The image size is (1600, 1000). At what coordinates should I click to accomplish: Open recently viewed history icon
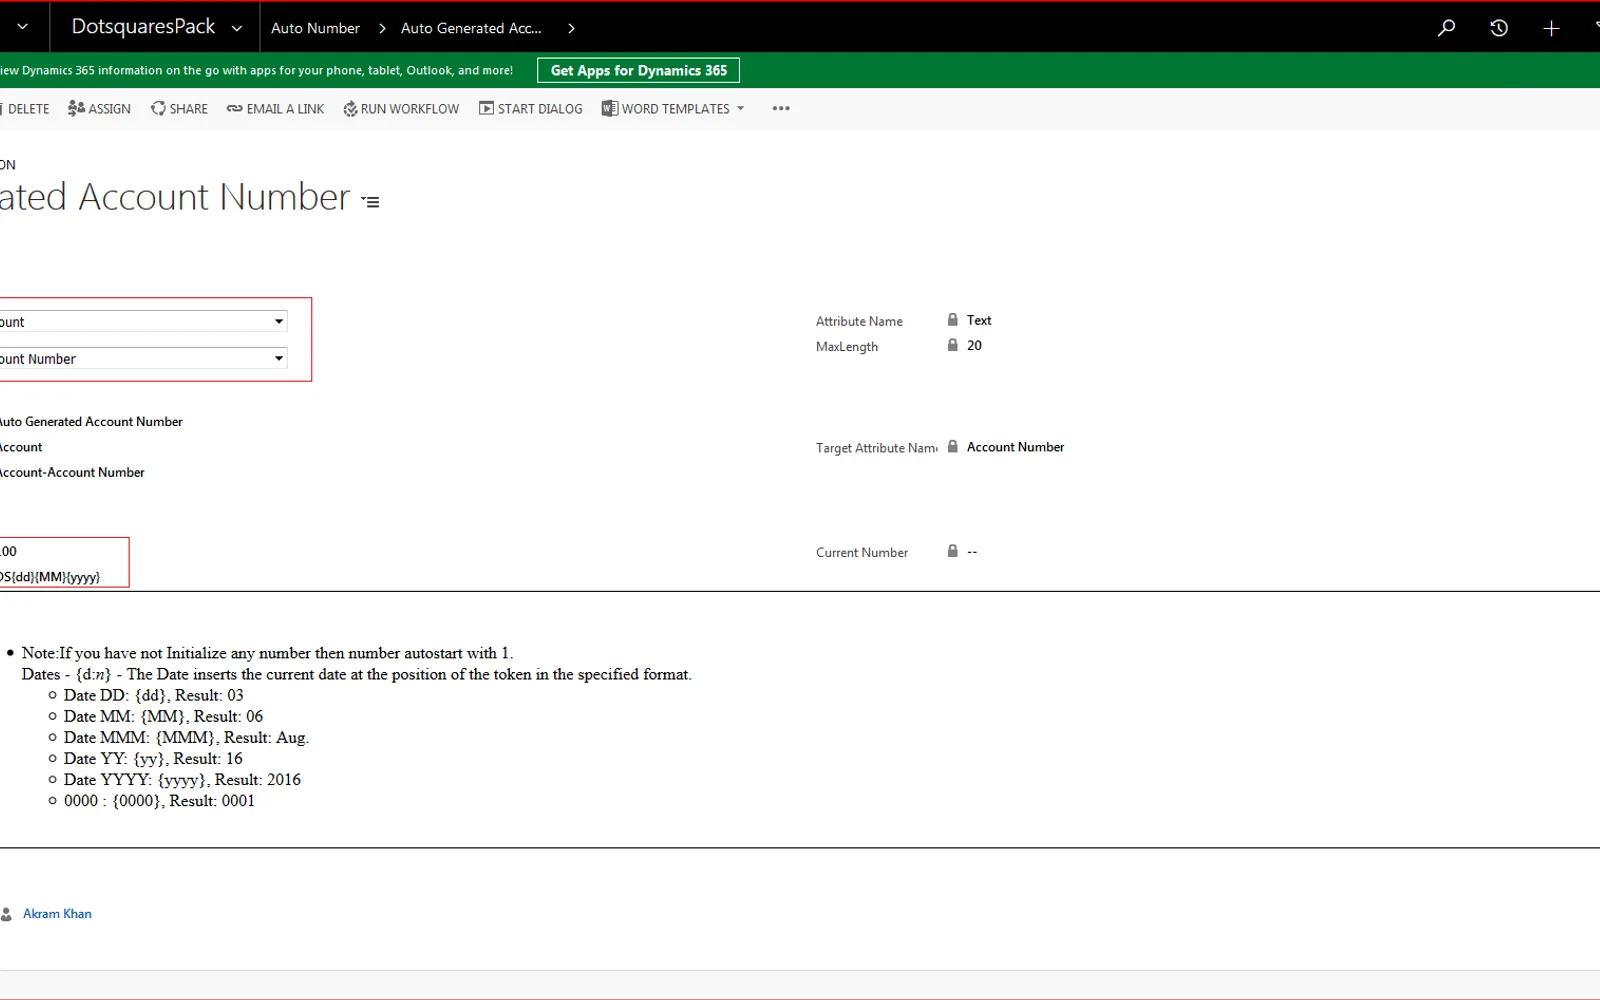(1499, 28)
